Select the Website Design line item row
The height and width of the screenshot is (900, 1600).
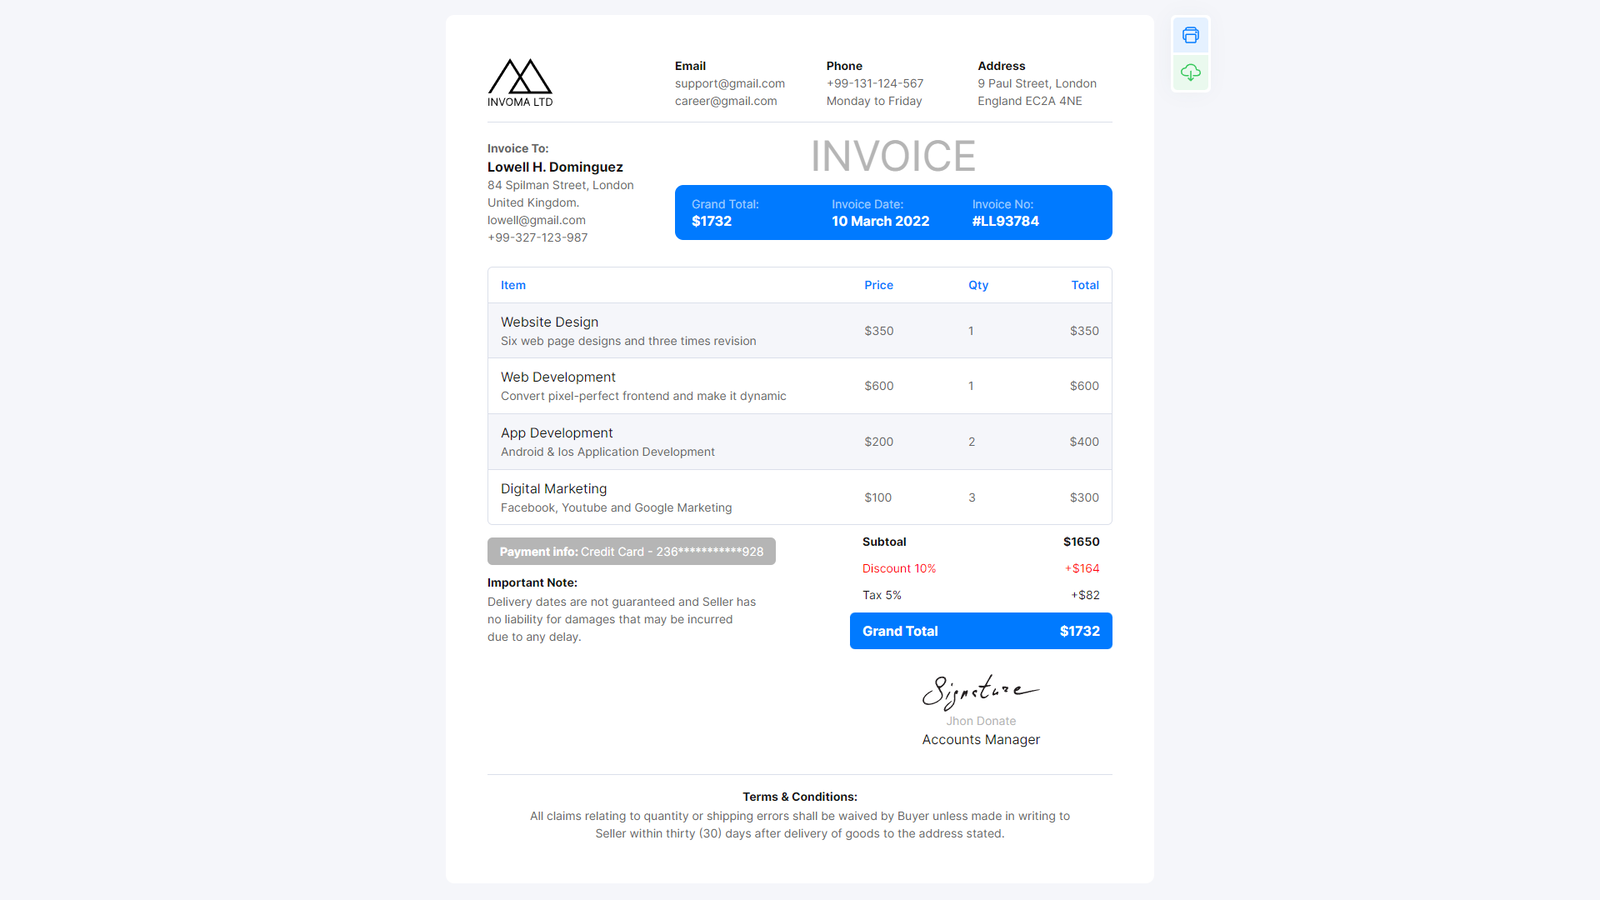(x=799, y=330)
